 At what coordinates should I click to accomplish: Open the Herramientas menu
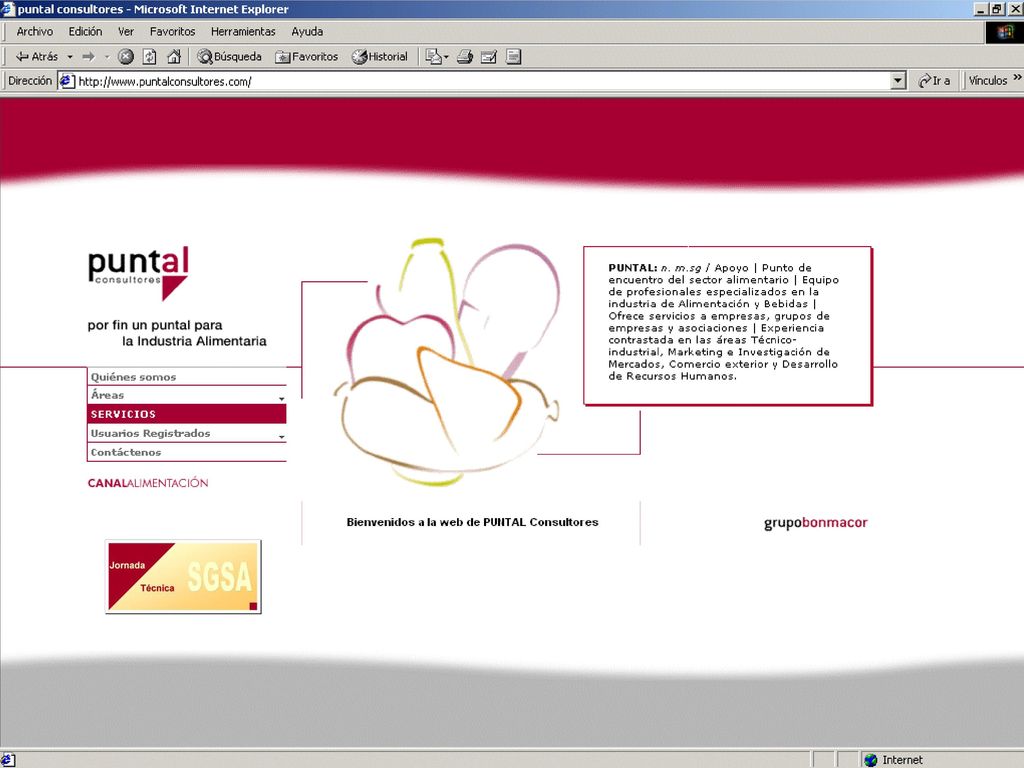tap(243, 31)
